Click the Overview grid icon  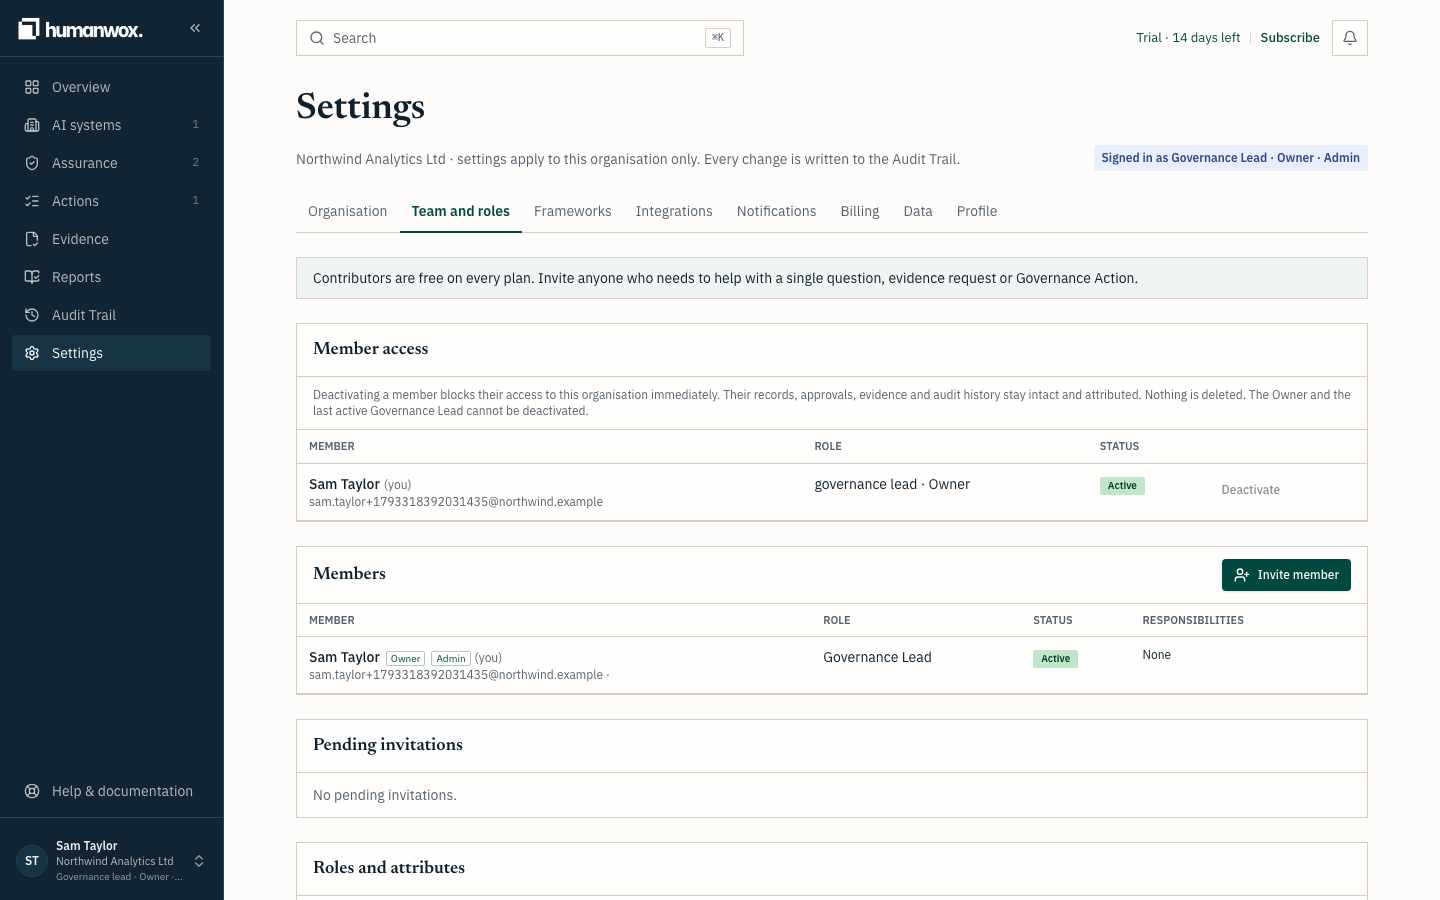(x=32, y=87)
